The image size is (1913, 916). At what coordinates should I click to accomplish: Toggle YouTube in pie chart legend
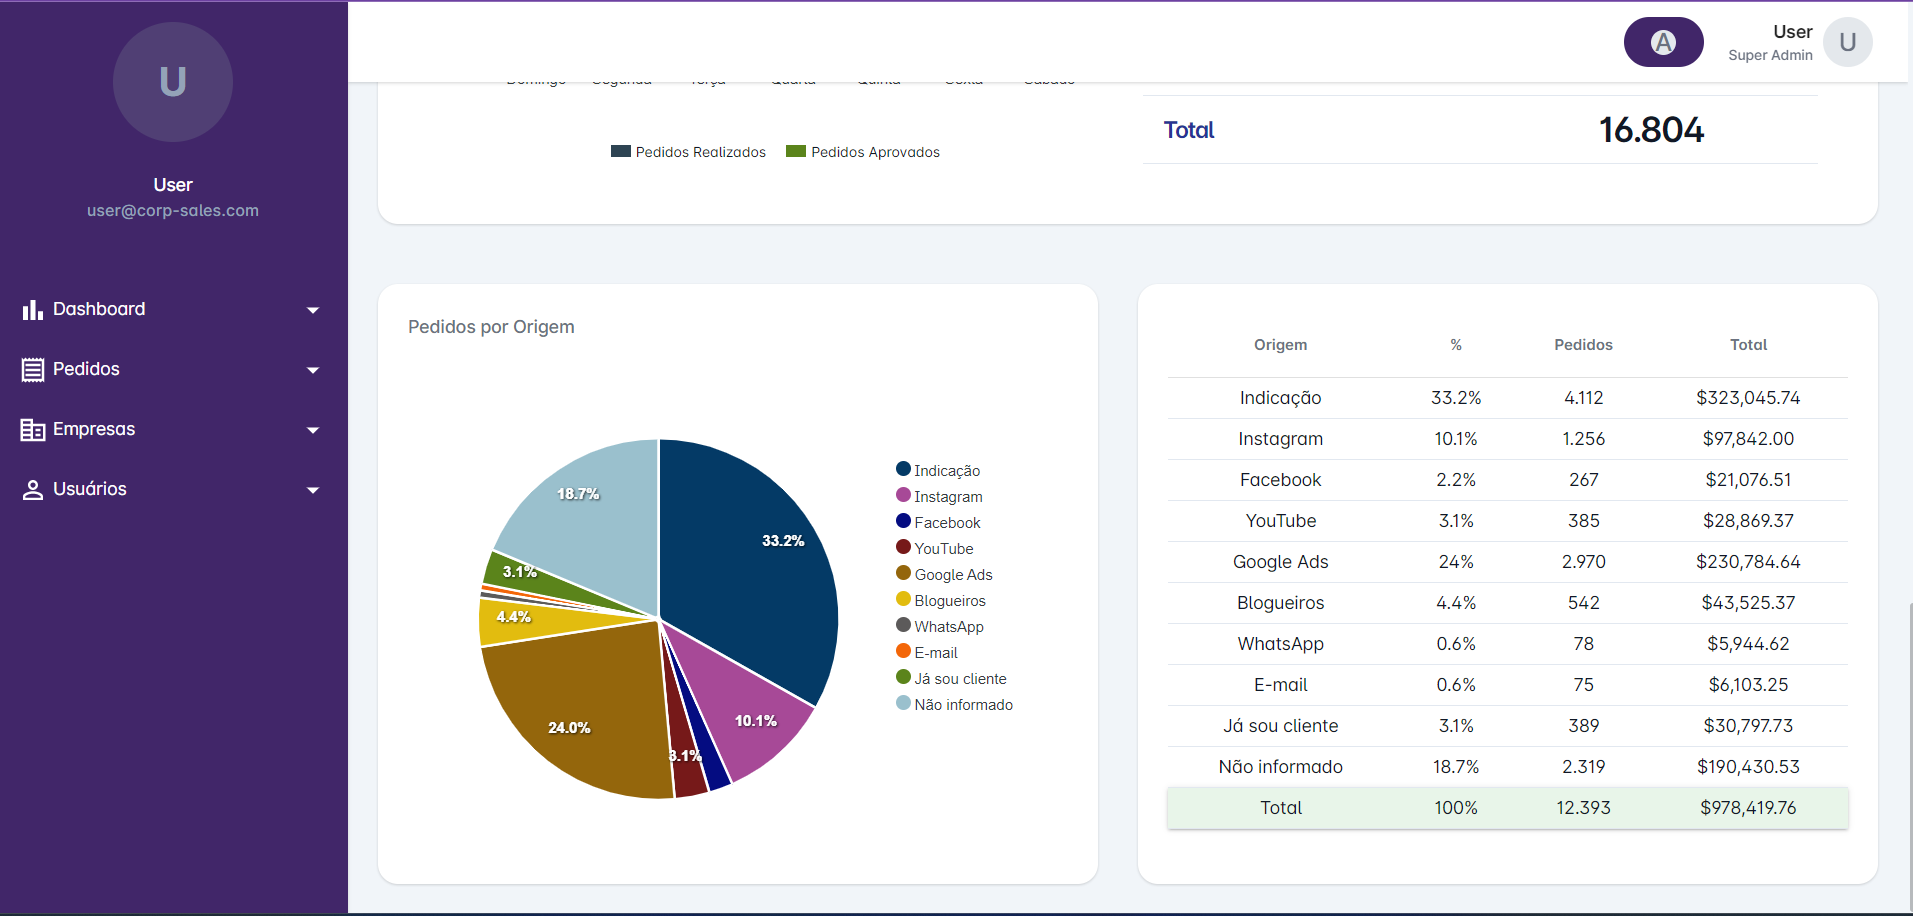[935, 548]
